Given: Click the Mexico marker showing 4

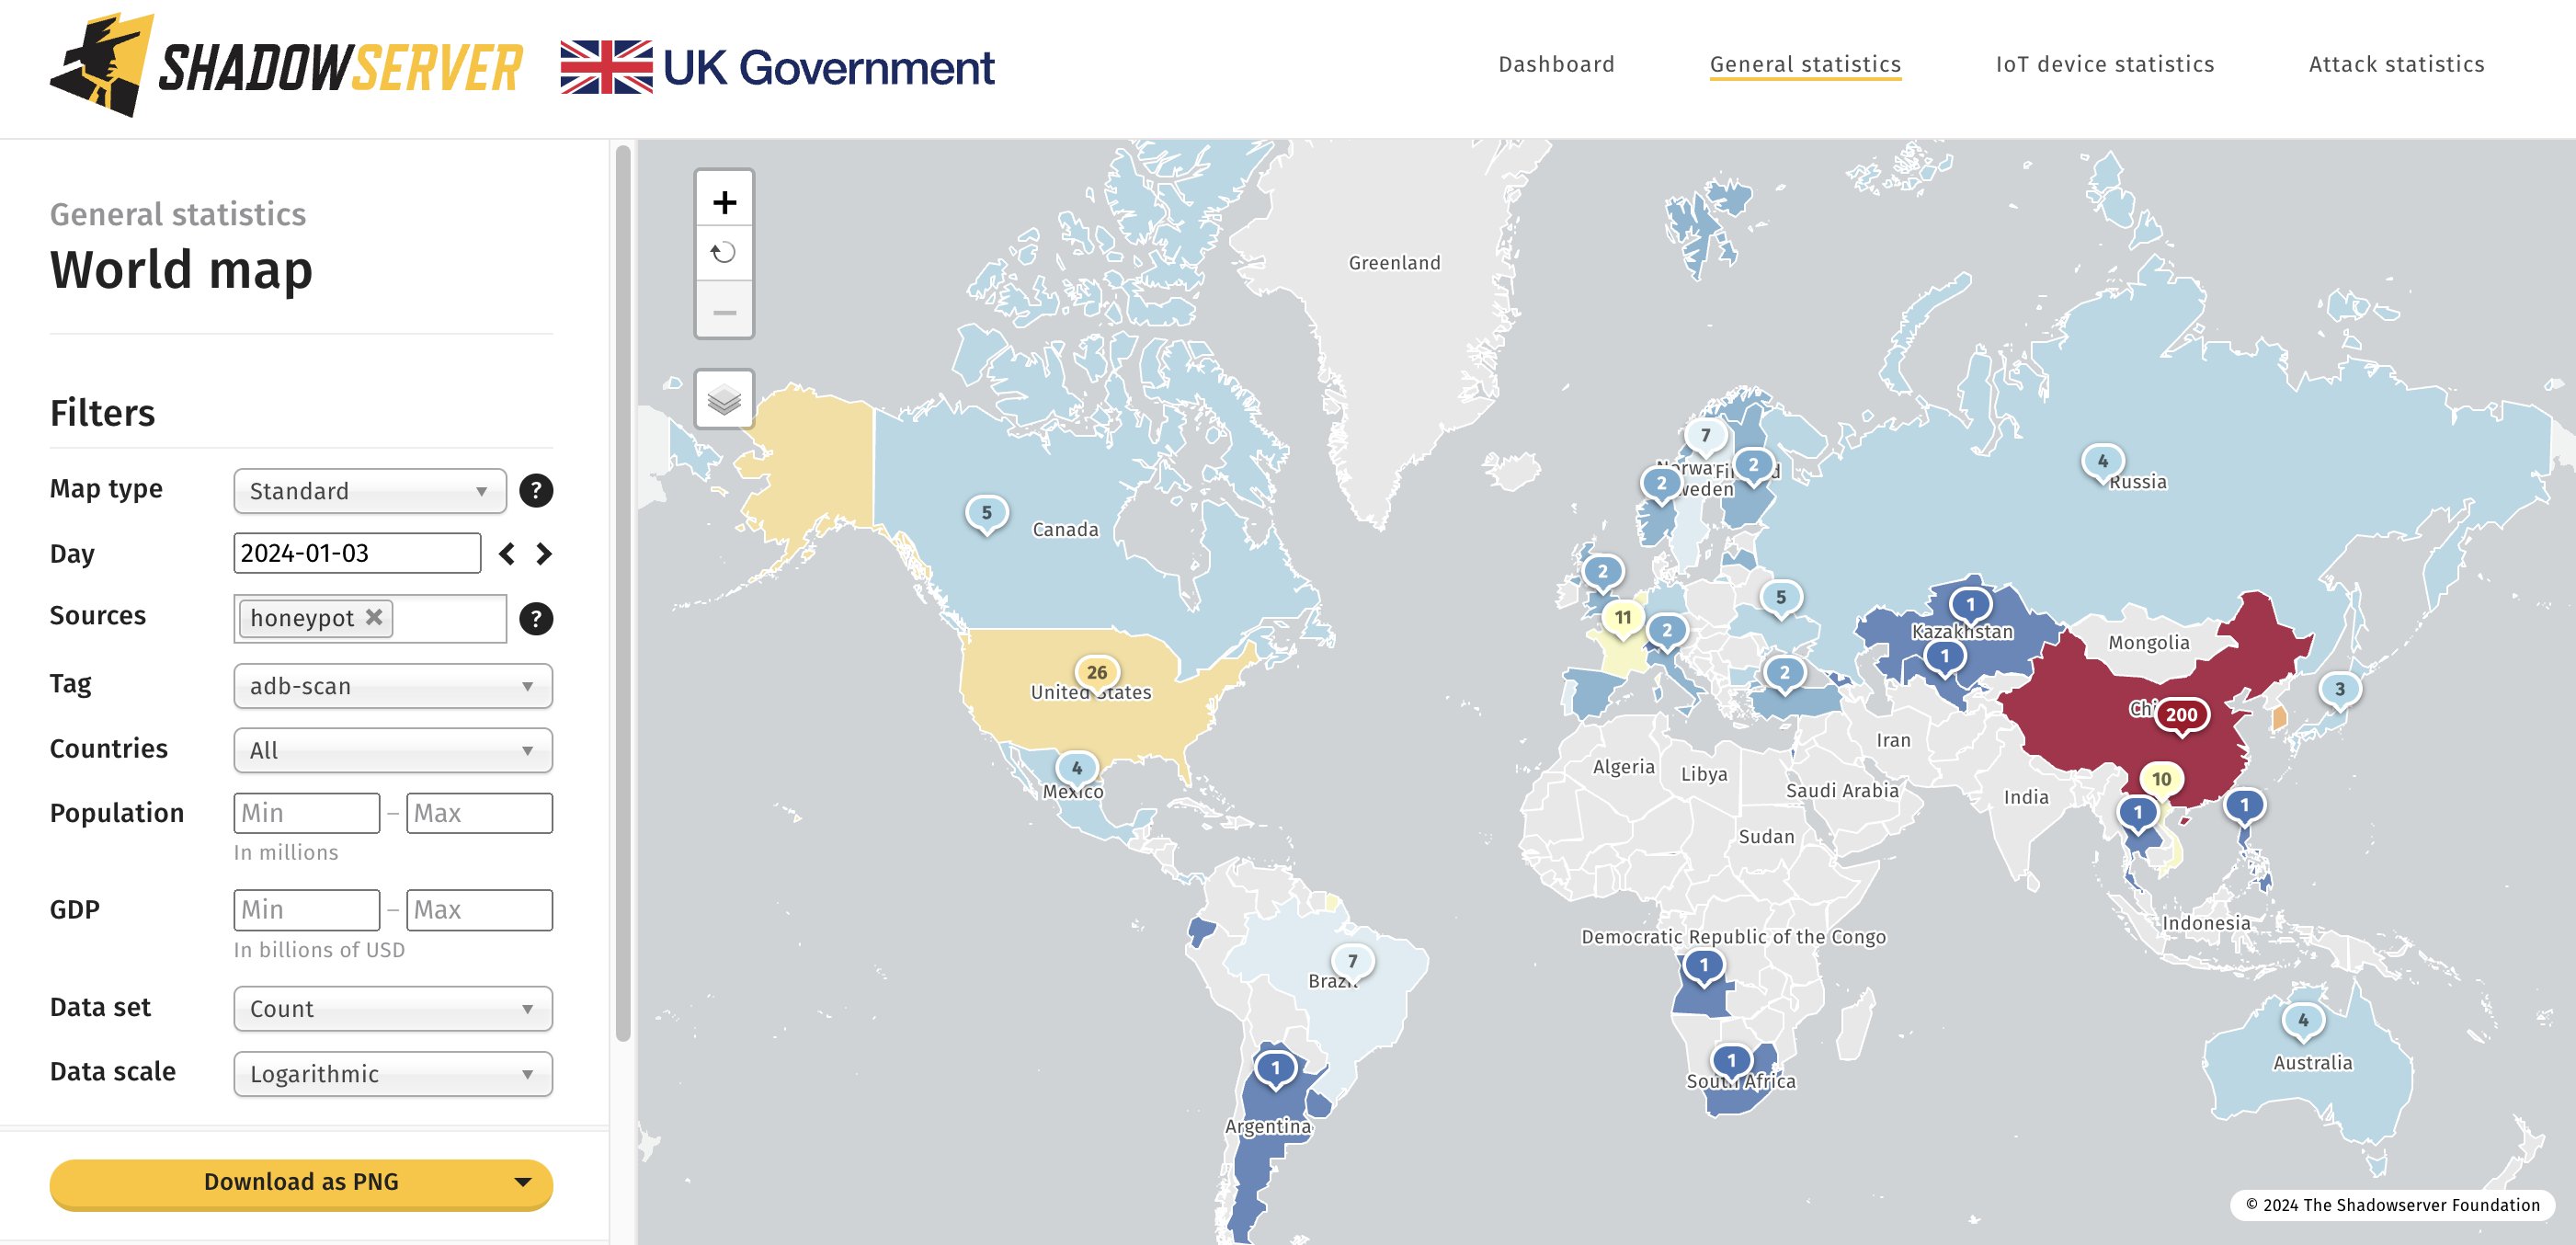Looking at the screenshot, I should (x=1077, y=770).
